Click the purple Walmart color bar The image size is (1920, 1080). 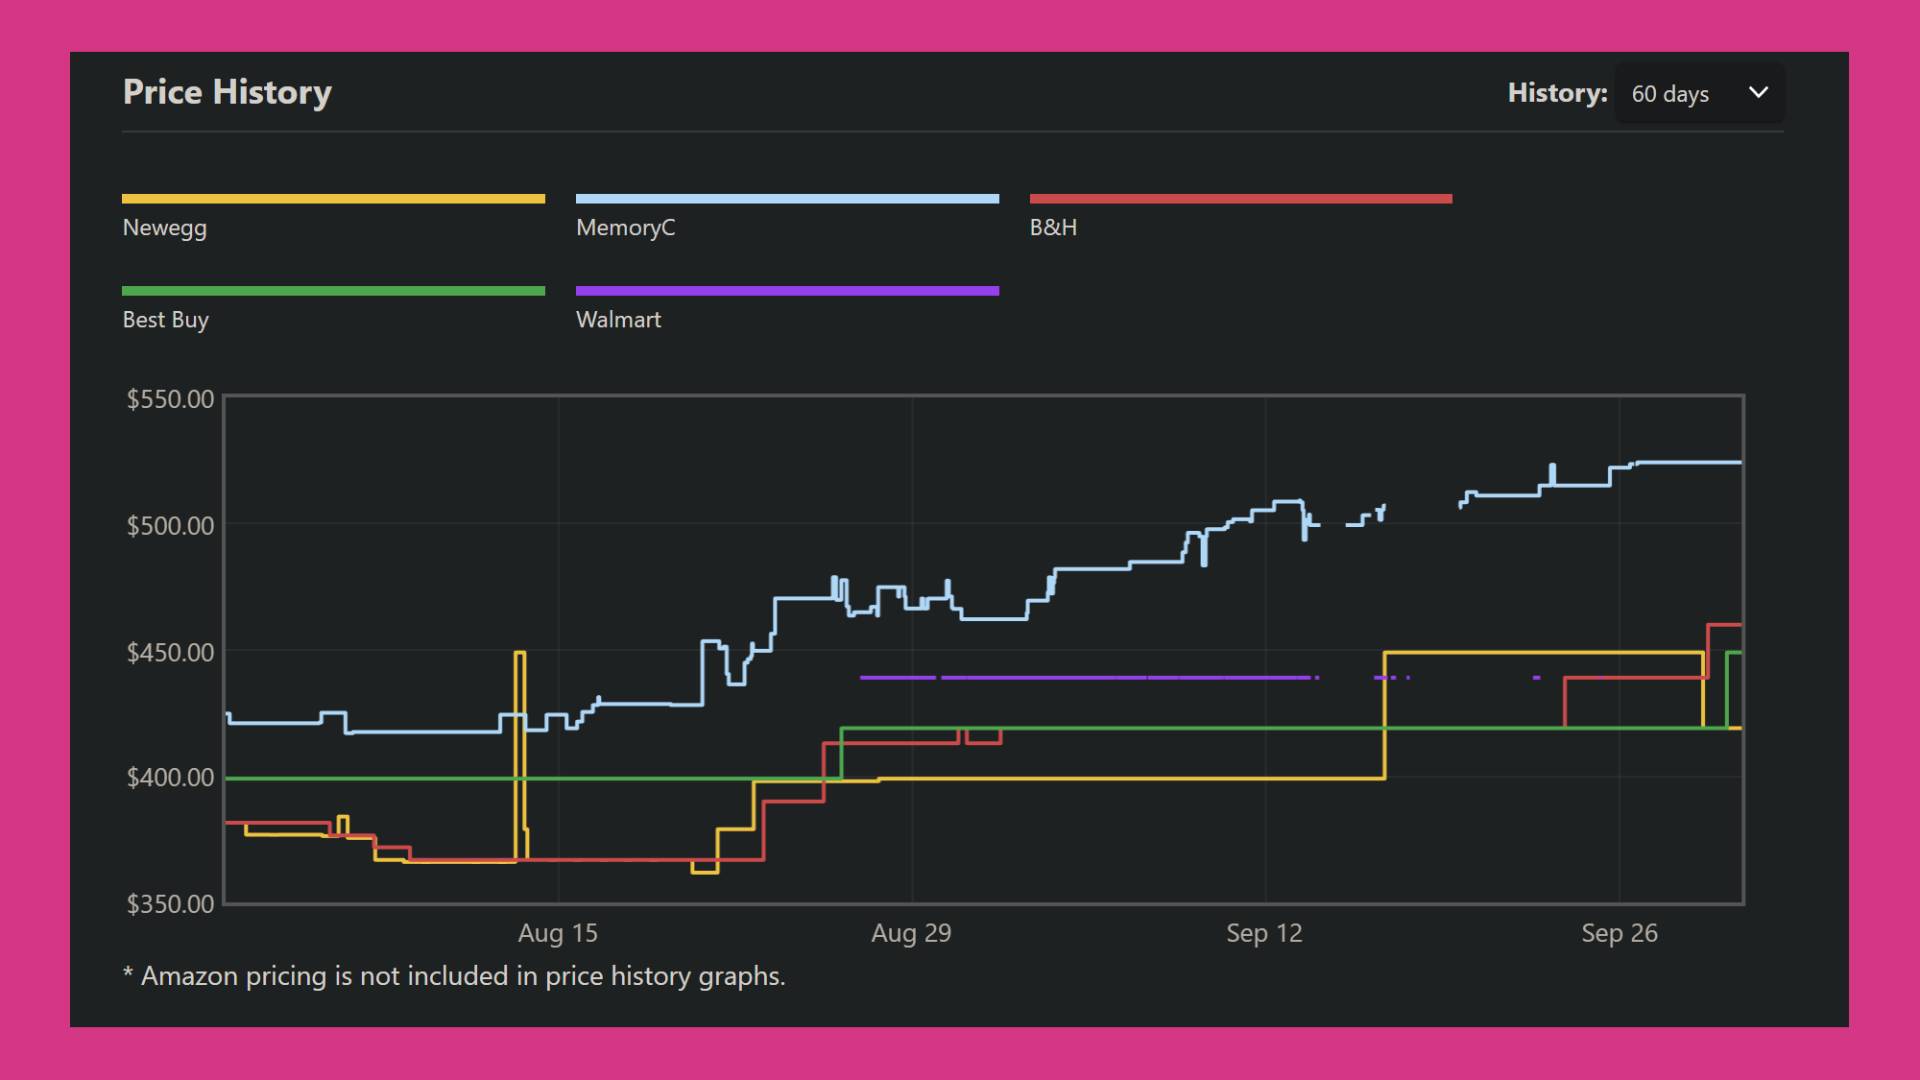pos(787,291)
